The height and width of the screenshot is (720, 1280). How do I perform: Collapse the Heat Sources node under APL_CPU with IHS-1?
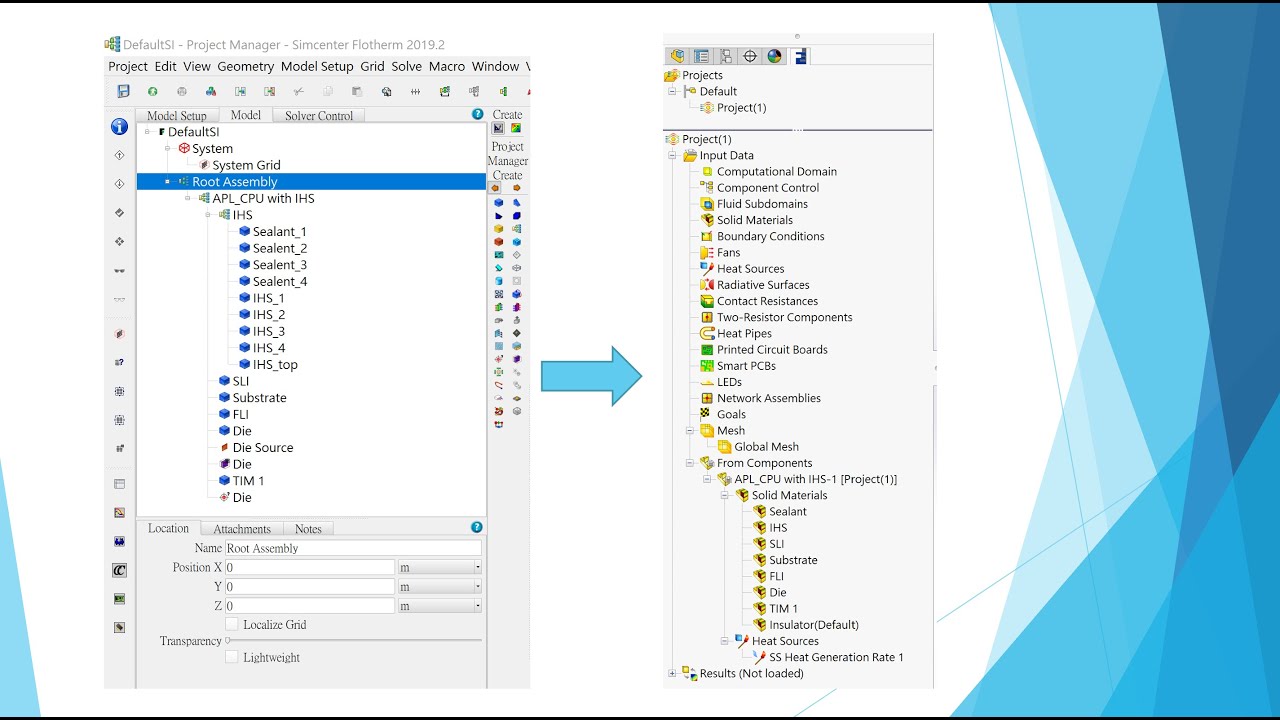coord(725,641)
